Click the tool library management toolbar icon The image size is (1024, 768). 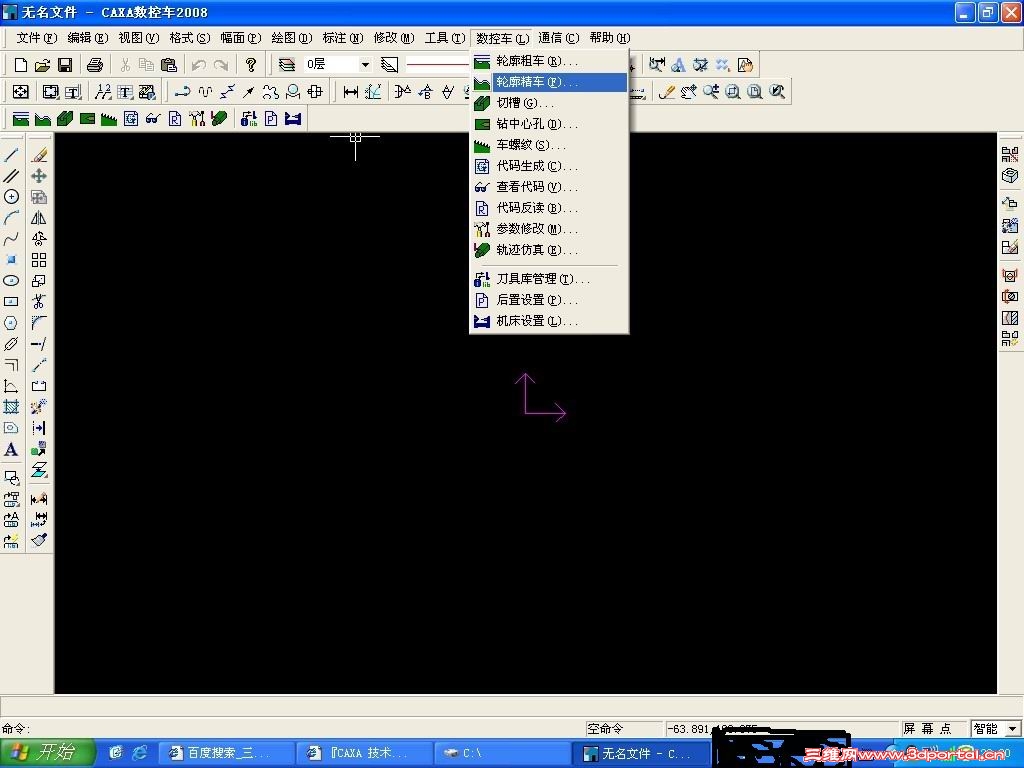tap(249, 119)
